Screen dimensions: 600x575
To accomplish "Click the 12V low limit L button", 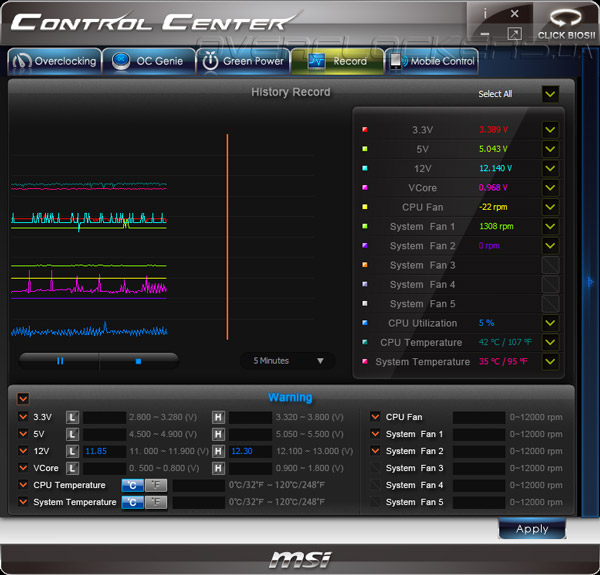I will tap(72, 451).
